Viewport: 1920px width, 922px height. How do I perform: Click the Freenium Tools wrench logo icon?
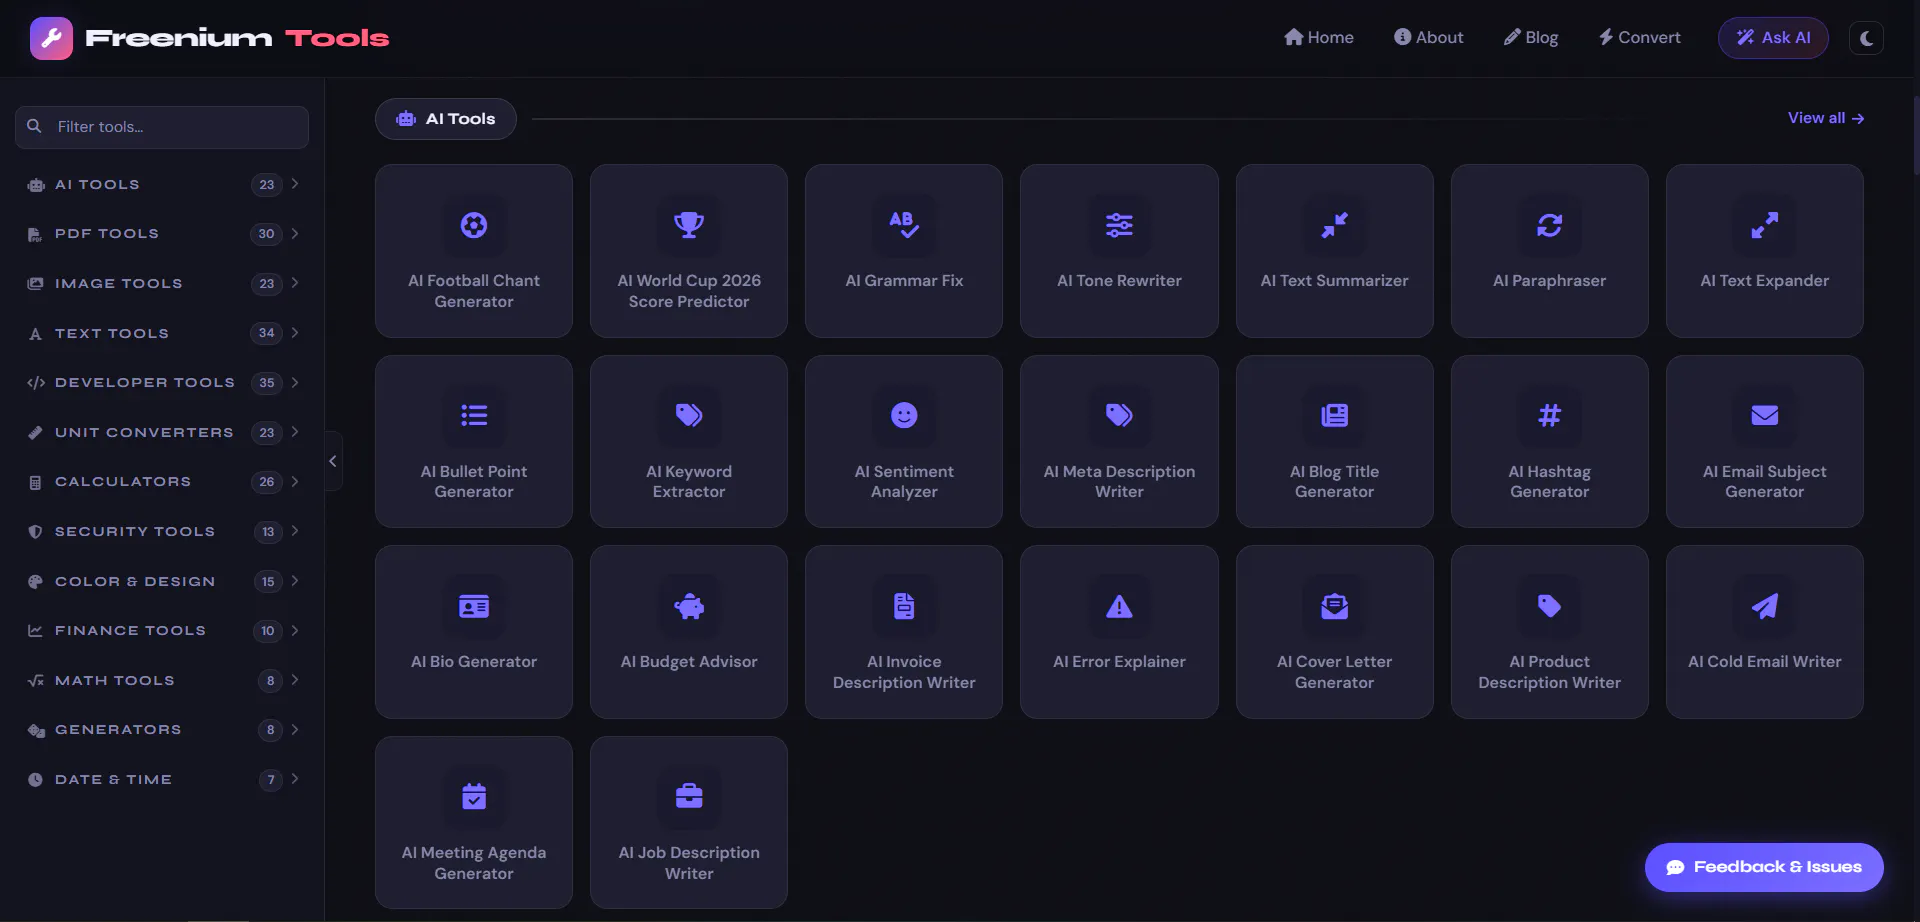click(x=51, y=38)
